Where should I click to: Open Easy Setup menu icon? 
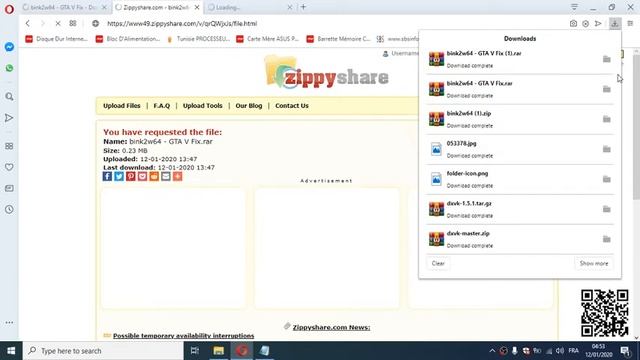coord(630,24)
